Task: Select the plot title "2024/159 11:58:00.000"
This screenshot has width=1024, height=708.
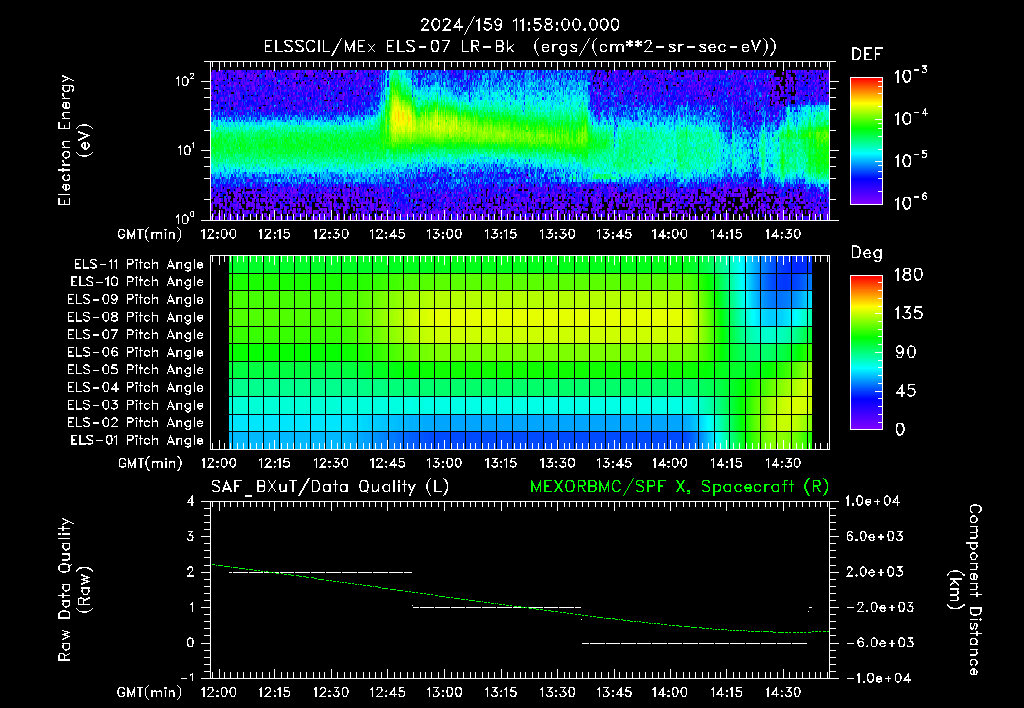Action: pos(520,25)
